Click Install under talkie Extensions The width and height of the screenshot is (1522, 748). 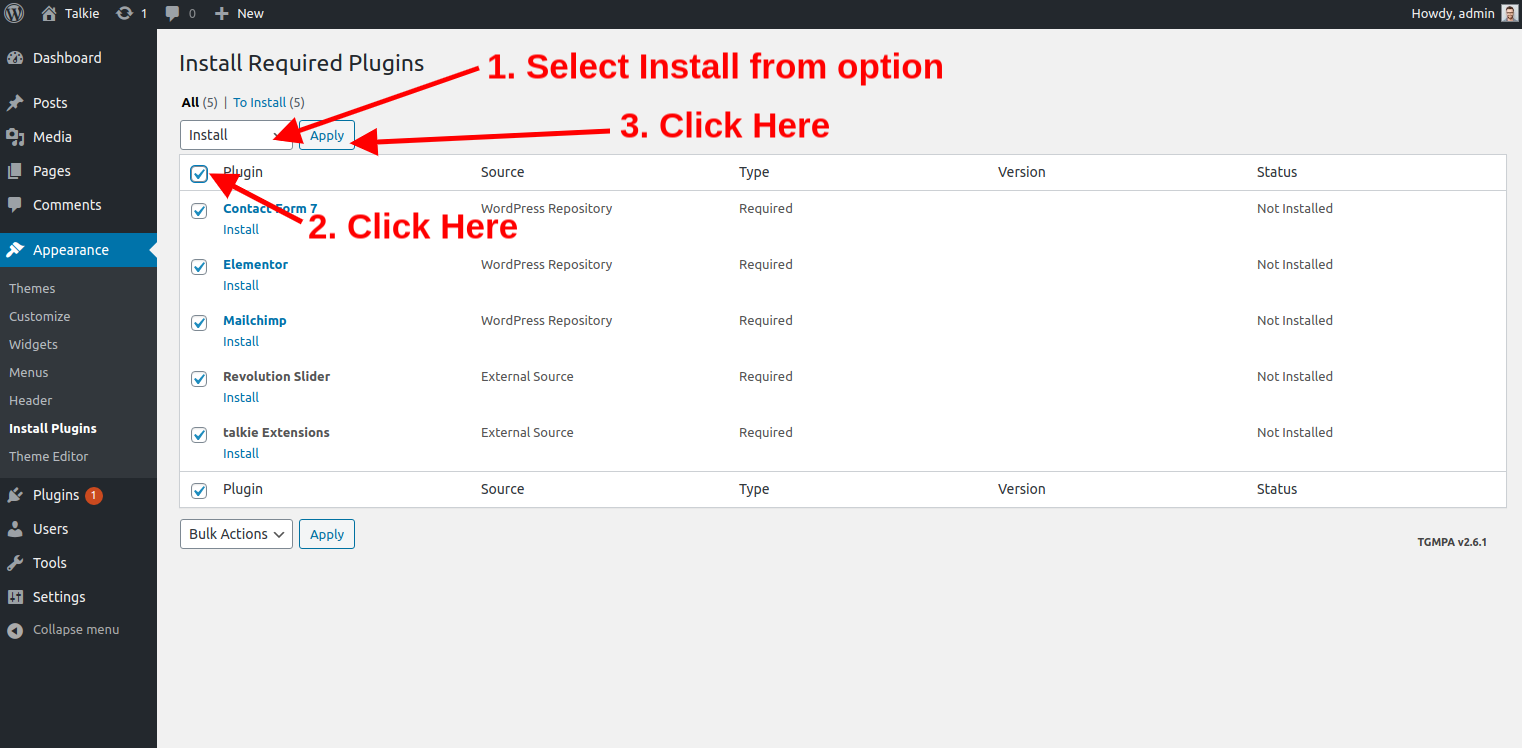241,454
